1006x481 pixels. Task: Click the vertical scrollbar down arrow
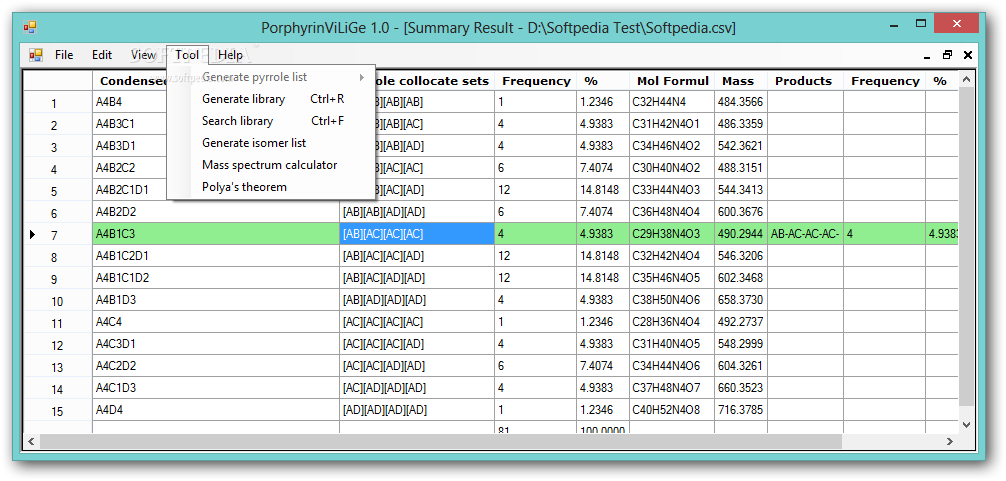(x=967, y=425)
